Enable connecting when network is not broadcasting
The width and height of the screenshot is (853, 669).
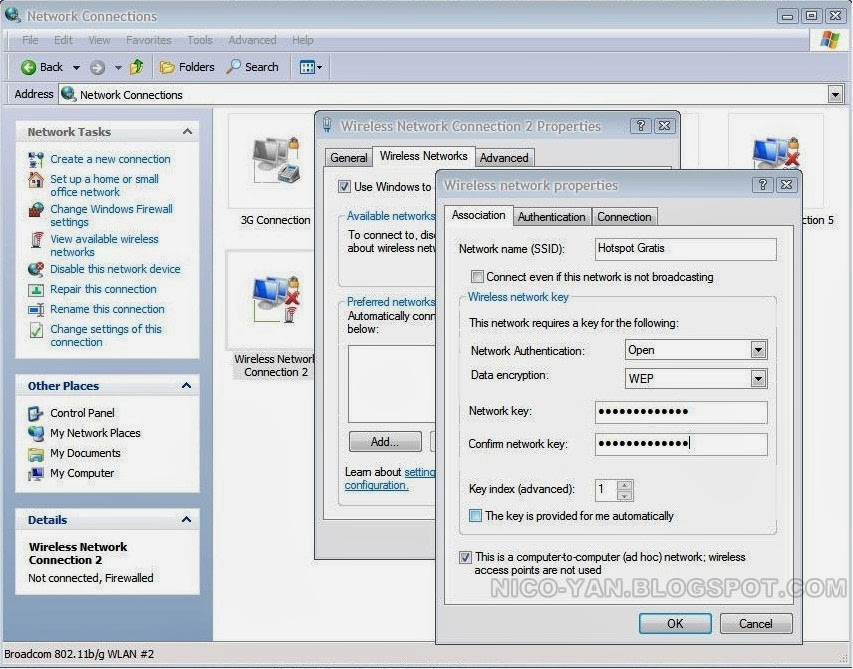pyautogui.click(x=477, y=277)
